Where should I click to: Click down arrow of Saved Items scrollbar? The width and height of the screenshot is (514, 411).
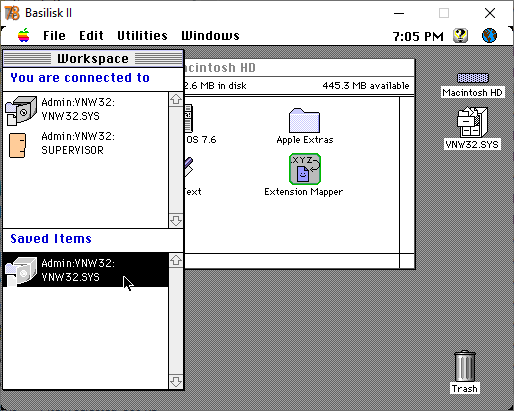176,382
